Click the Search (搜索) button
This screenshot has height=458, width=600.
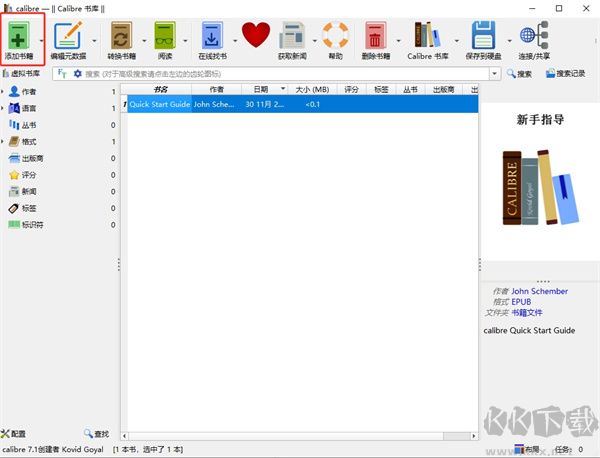click(519, 73)
